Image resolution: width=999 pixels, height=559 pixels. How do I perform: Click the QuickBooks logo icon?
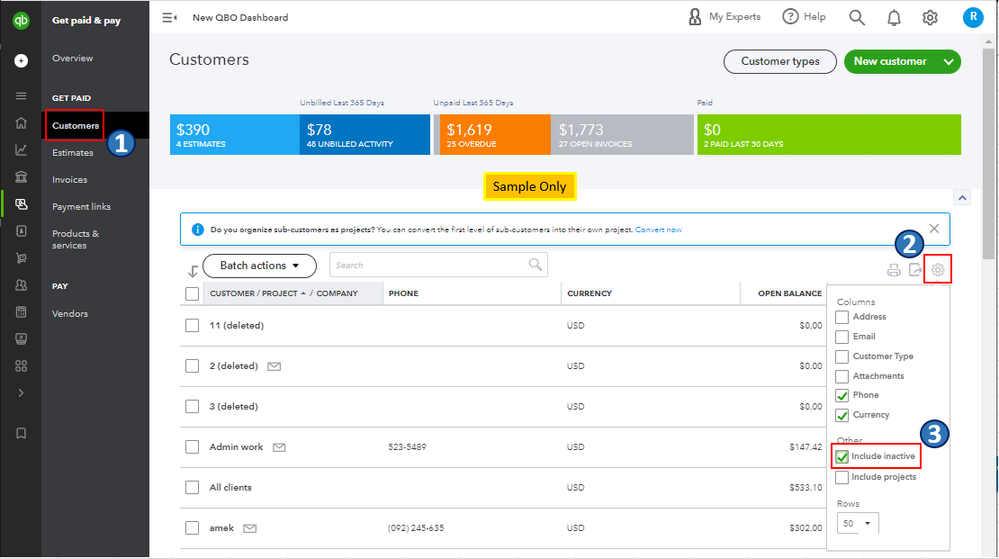[20, 19]
